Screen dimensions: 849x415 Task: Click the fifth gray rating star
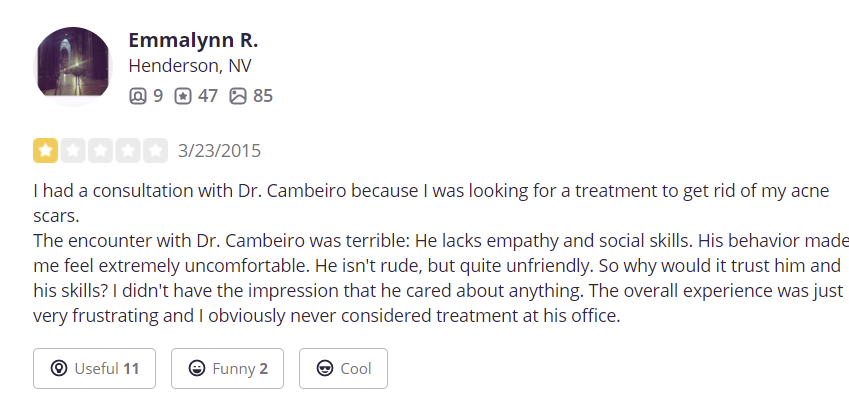tap(155, 151)
